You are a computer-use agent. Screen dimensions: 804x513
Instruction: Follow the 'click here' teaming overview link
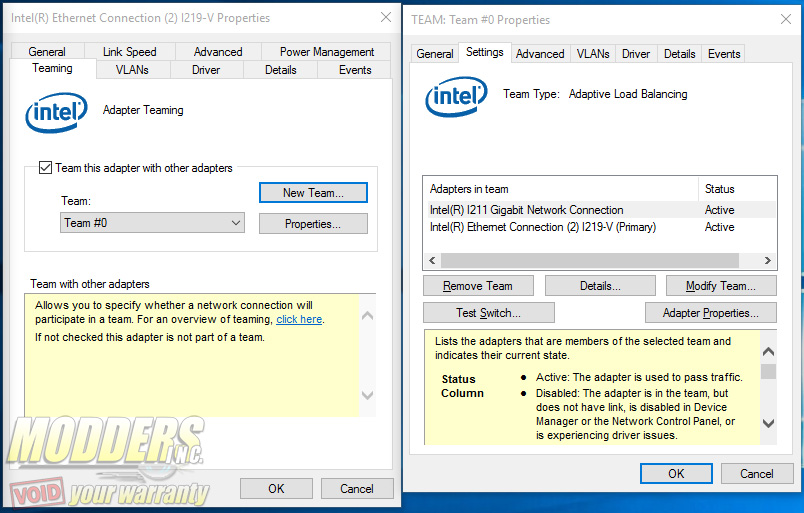pyautogui.click(x=299, y=319)
